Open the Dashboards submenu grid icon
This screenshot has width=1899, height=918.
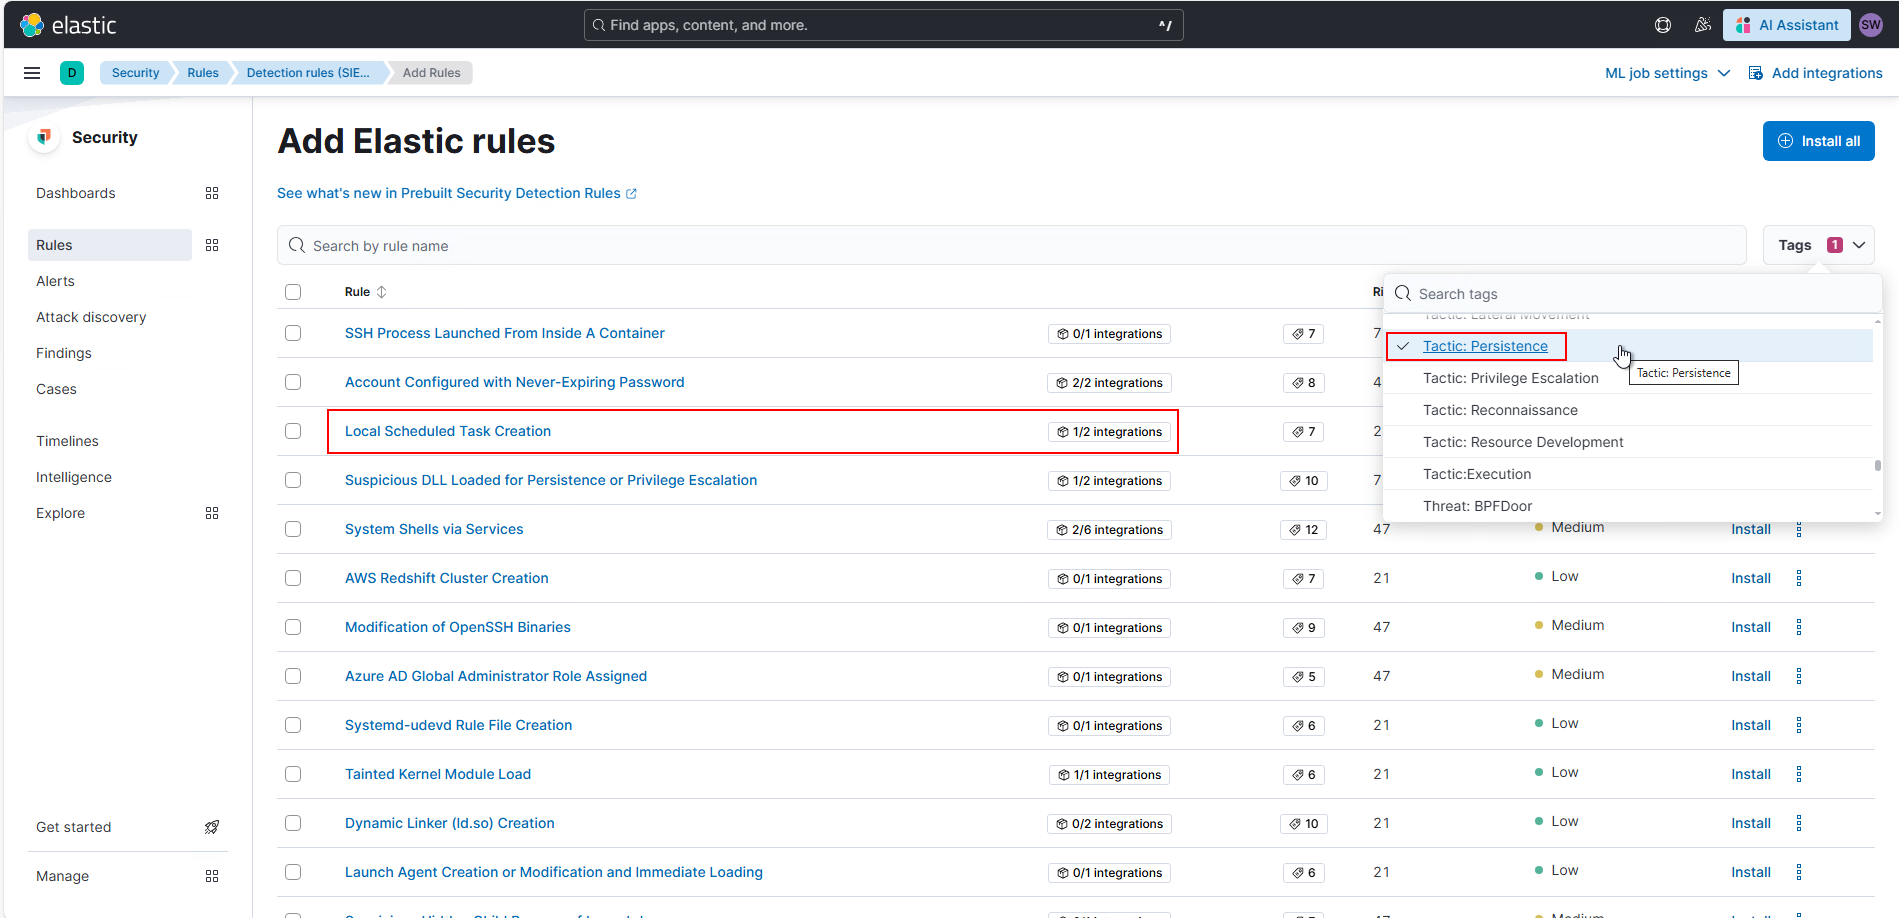[x=212, y=193]
